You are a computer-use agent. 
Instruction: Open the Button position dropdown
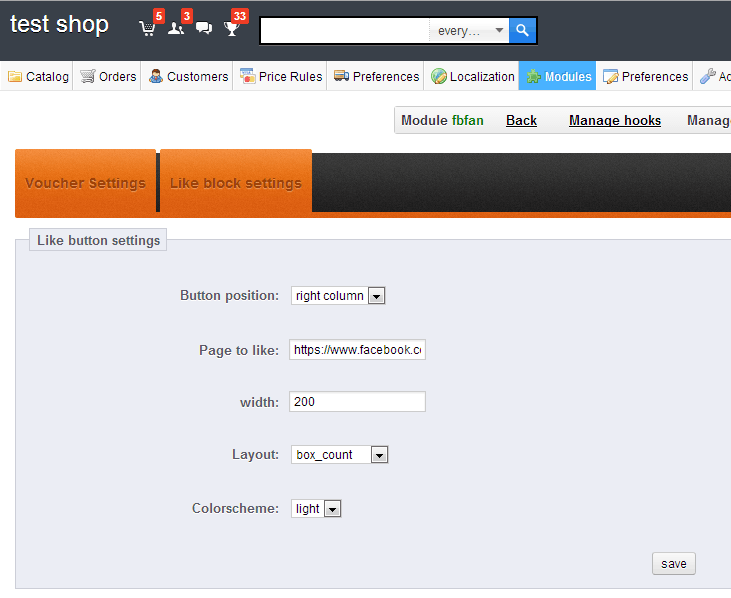pos(338,296)
